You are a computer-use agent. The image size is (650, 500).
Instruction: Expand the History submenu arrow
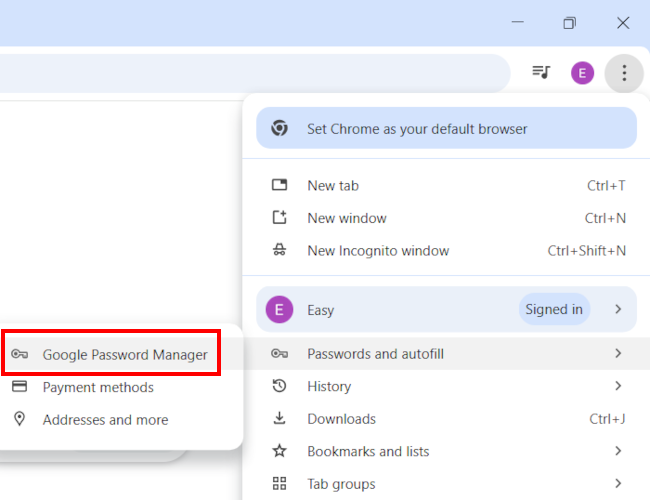click(x=618, y=386)
